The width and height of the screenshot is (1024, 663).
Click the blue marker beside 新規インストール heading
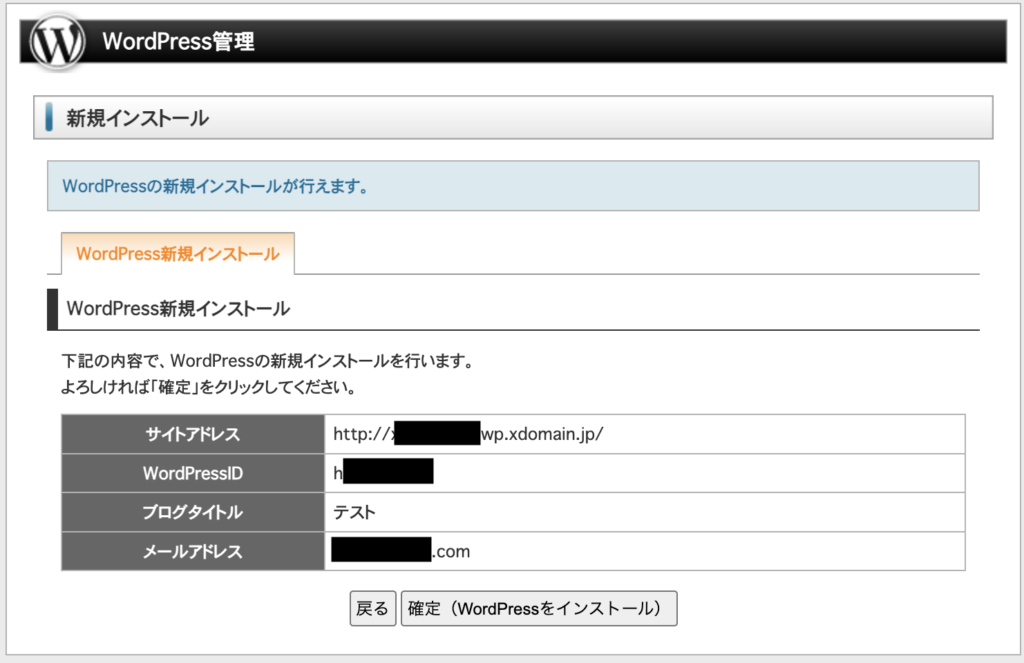click(x=49, y=118)
